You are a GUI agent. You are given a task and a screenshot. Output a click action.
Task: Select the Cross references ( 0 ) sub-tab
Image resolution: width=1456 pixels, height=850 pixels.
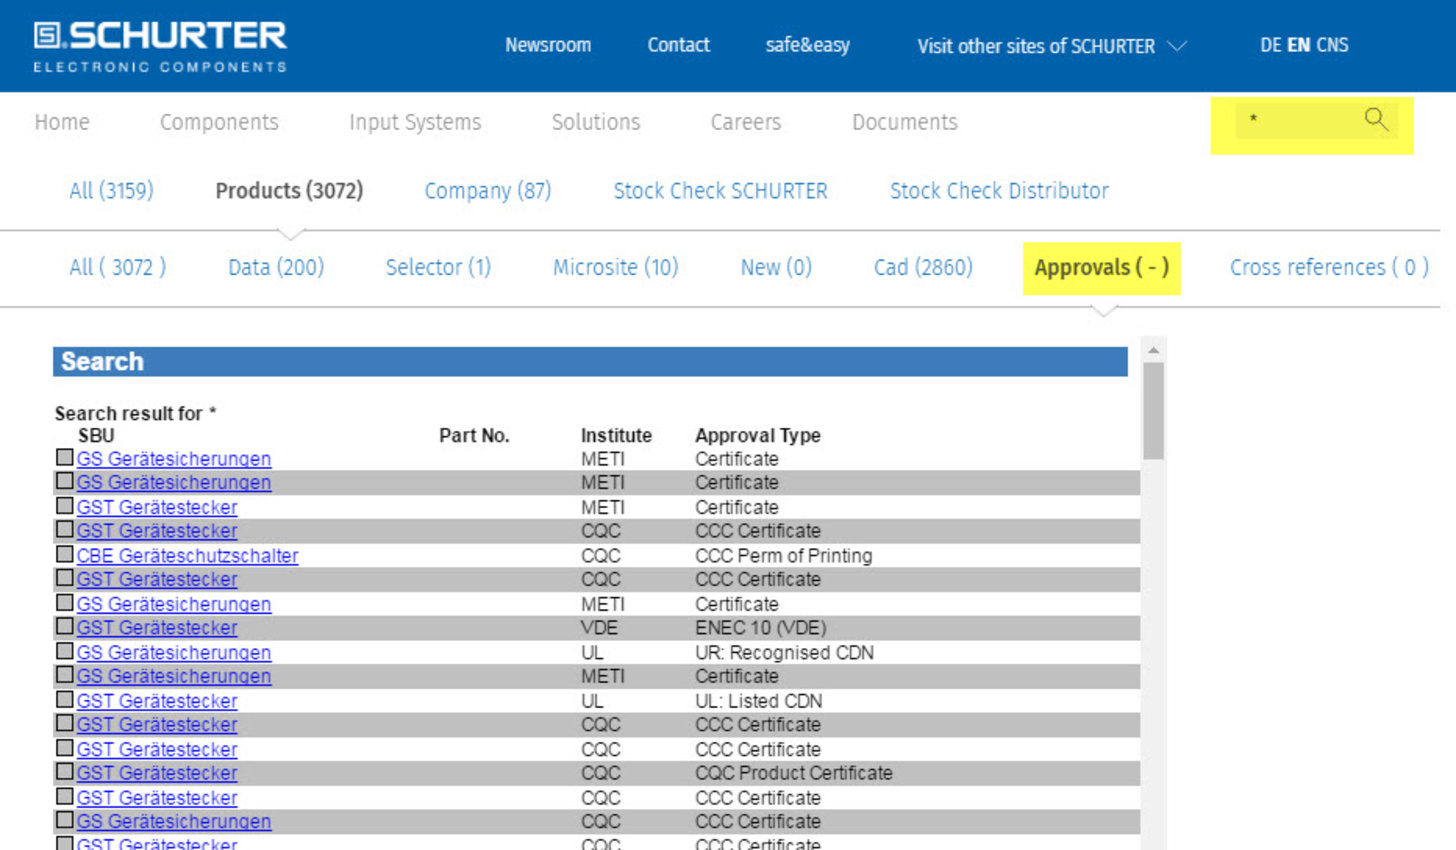point(1329,267)
